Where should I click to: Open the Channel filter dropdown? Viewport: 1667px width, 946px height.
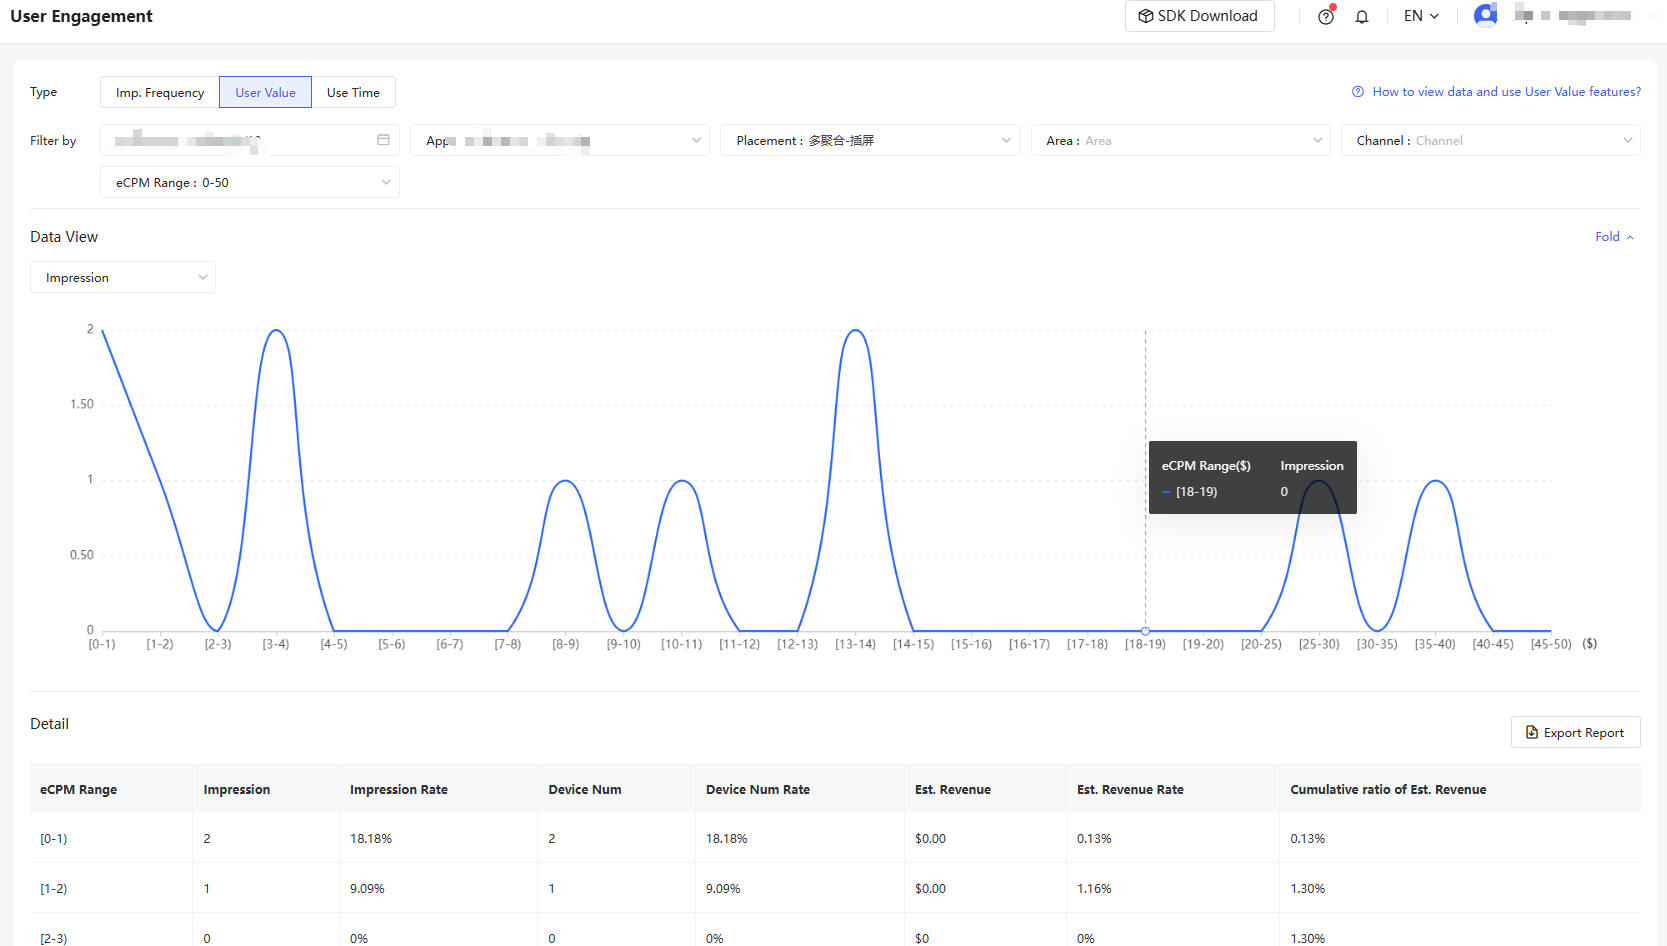[1491, 140]
